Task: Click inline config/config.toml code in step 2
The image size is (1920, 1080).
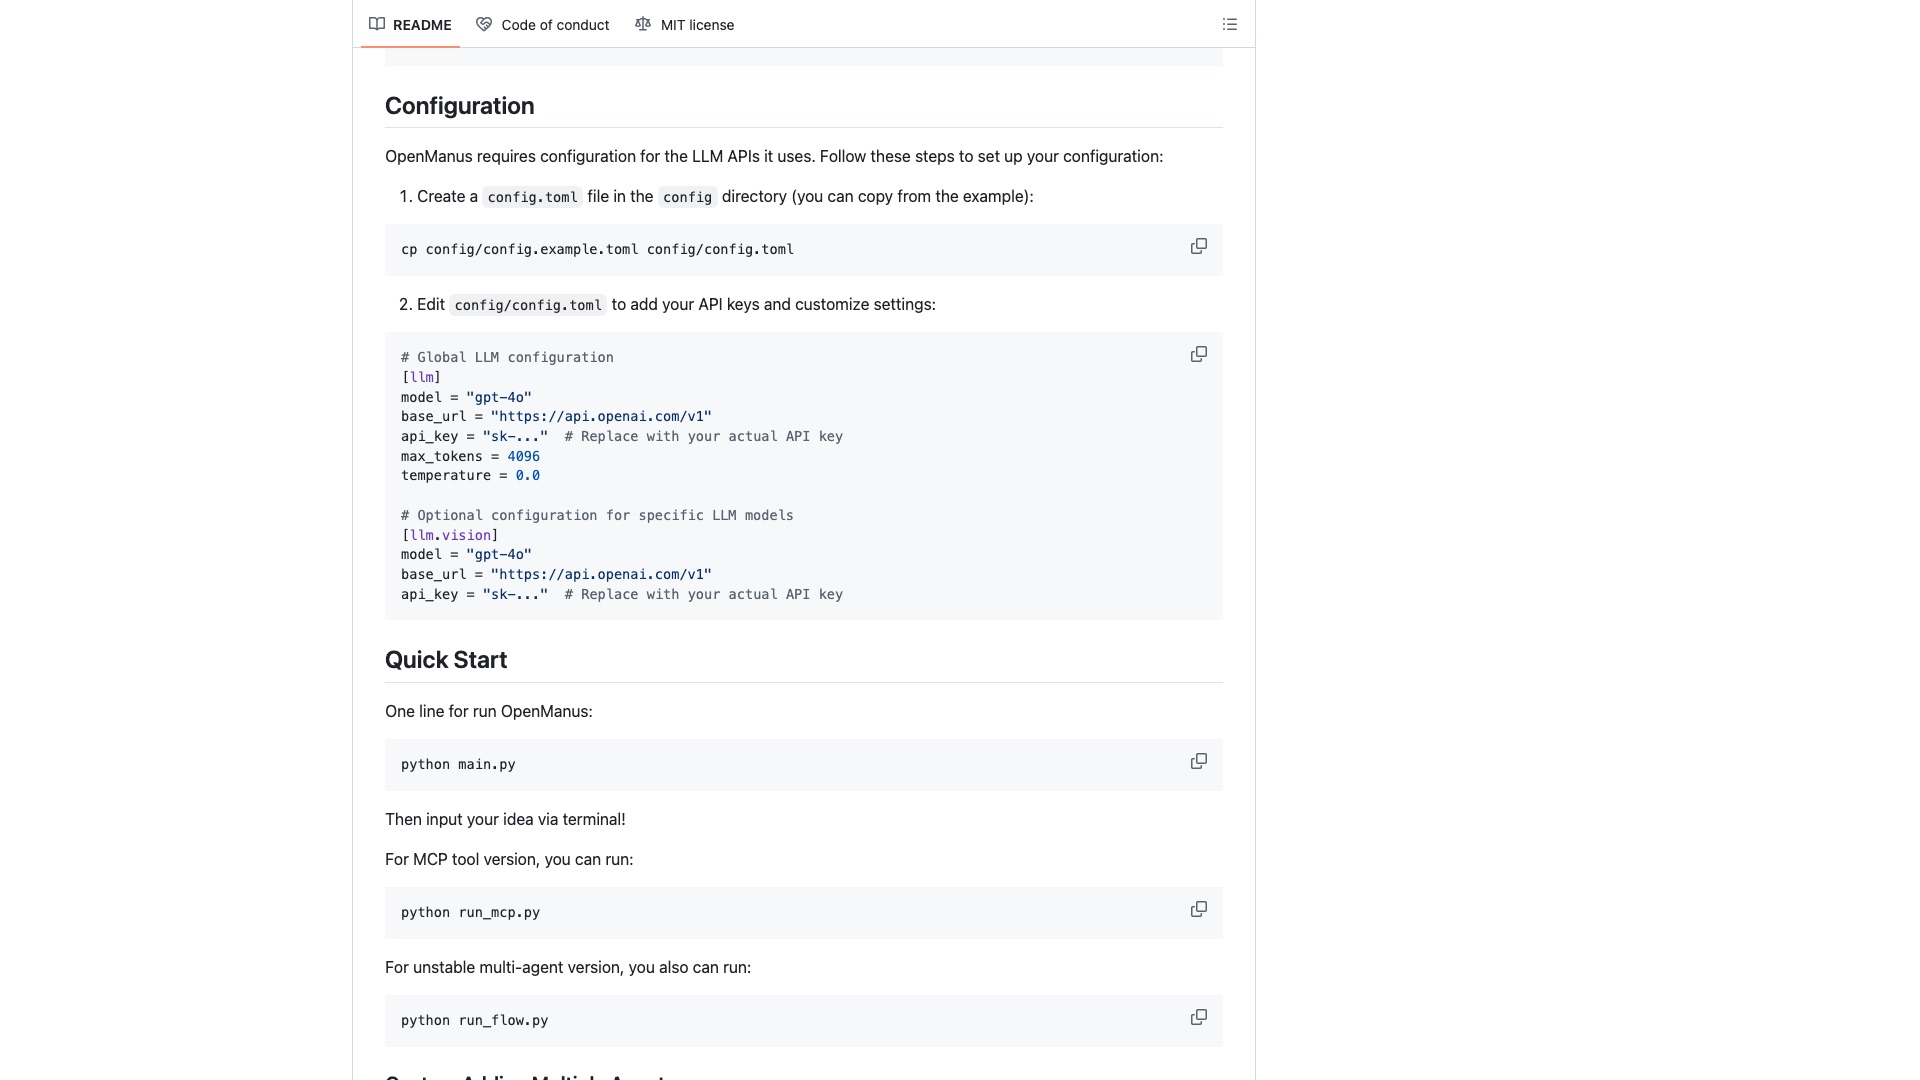Action: 528,305
